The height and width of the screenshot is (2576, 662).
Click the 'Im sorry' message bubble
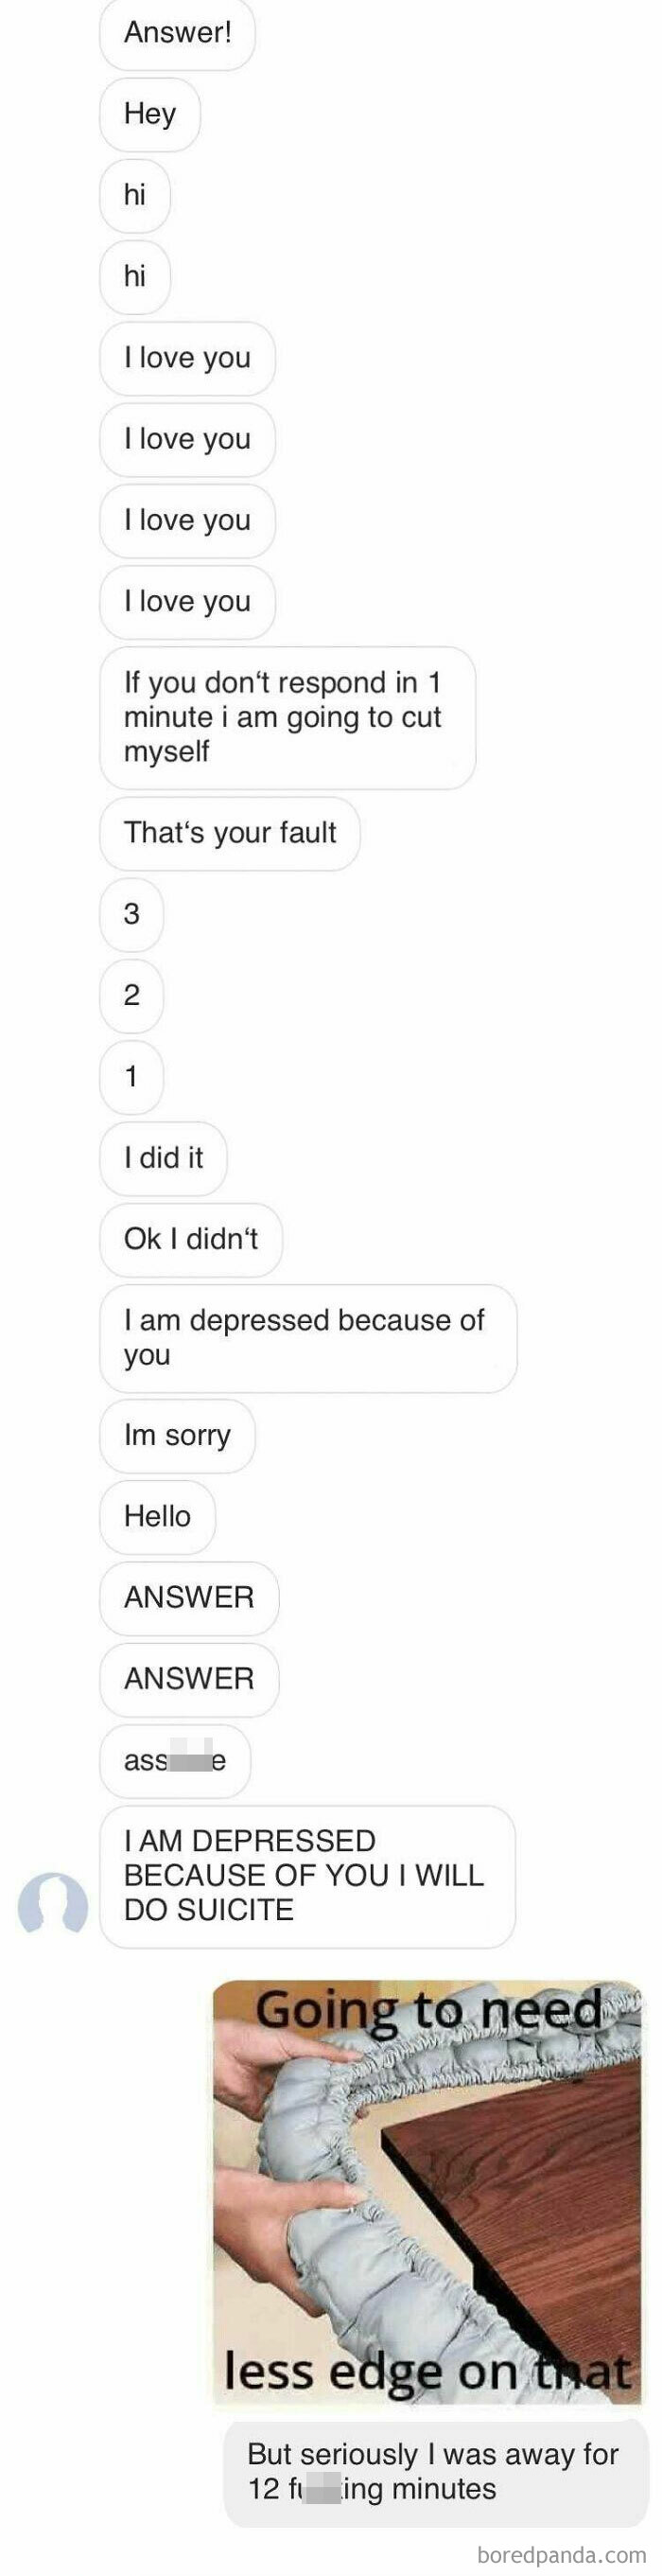click(x=177, y=1436)
